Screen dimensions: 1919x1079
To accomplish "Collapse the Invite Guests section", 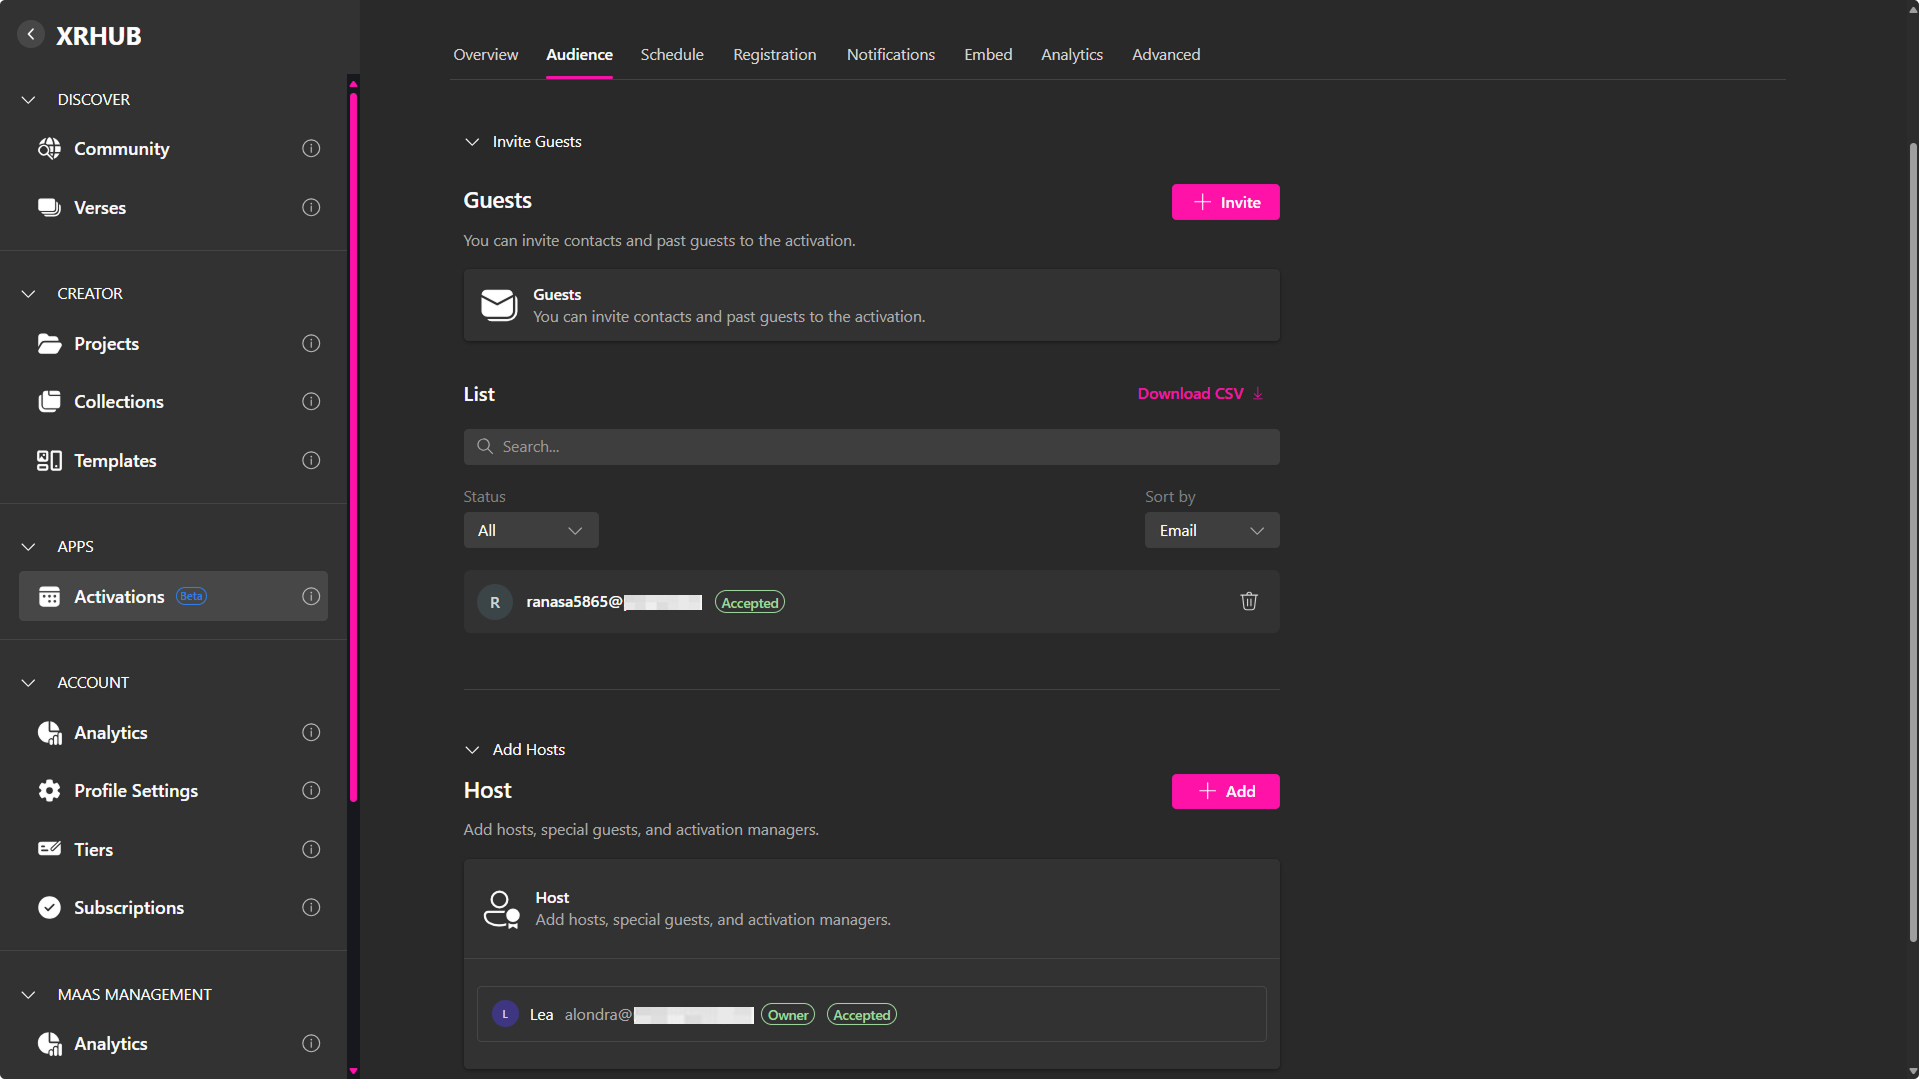I will (x=472, y=142).
